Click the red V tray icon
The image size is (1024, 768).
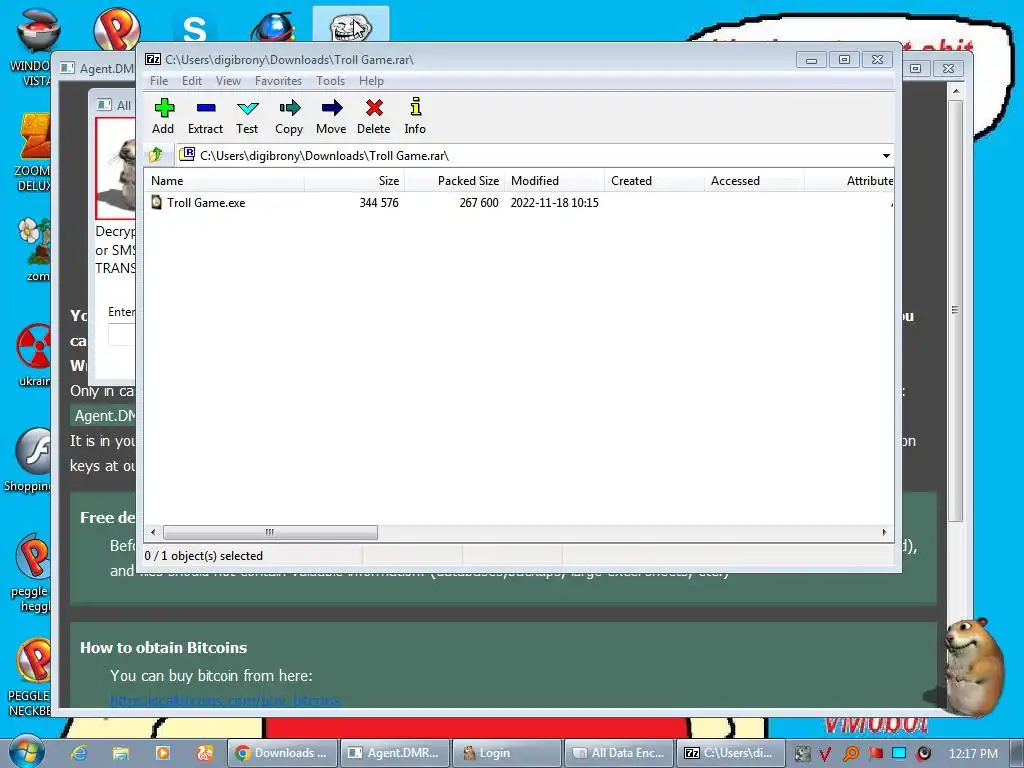[x=825, y=754]
